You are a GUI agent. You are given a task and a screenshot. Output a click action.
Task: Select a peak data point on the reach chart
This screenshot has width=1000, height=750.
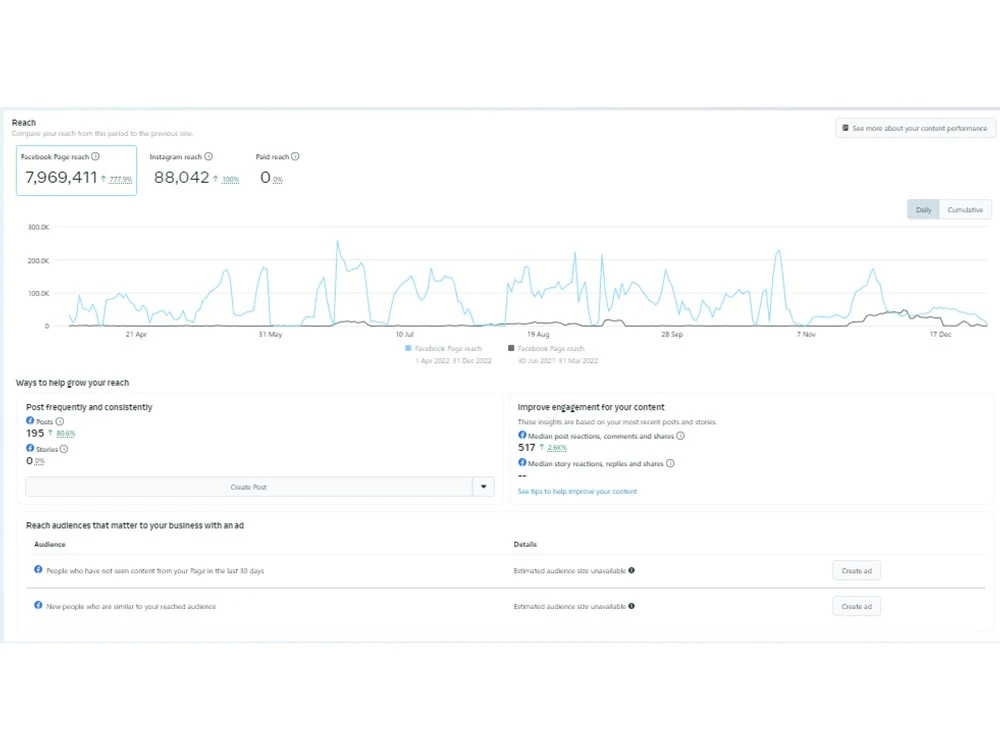(x=338, y=240)
